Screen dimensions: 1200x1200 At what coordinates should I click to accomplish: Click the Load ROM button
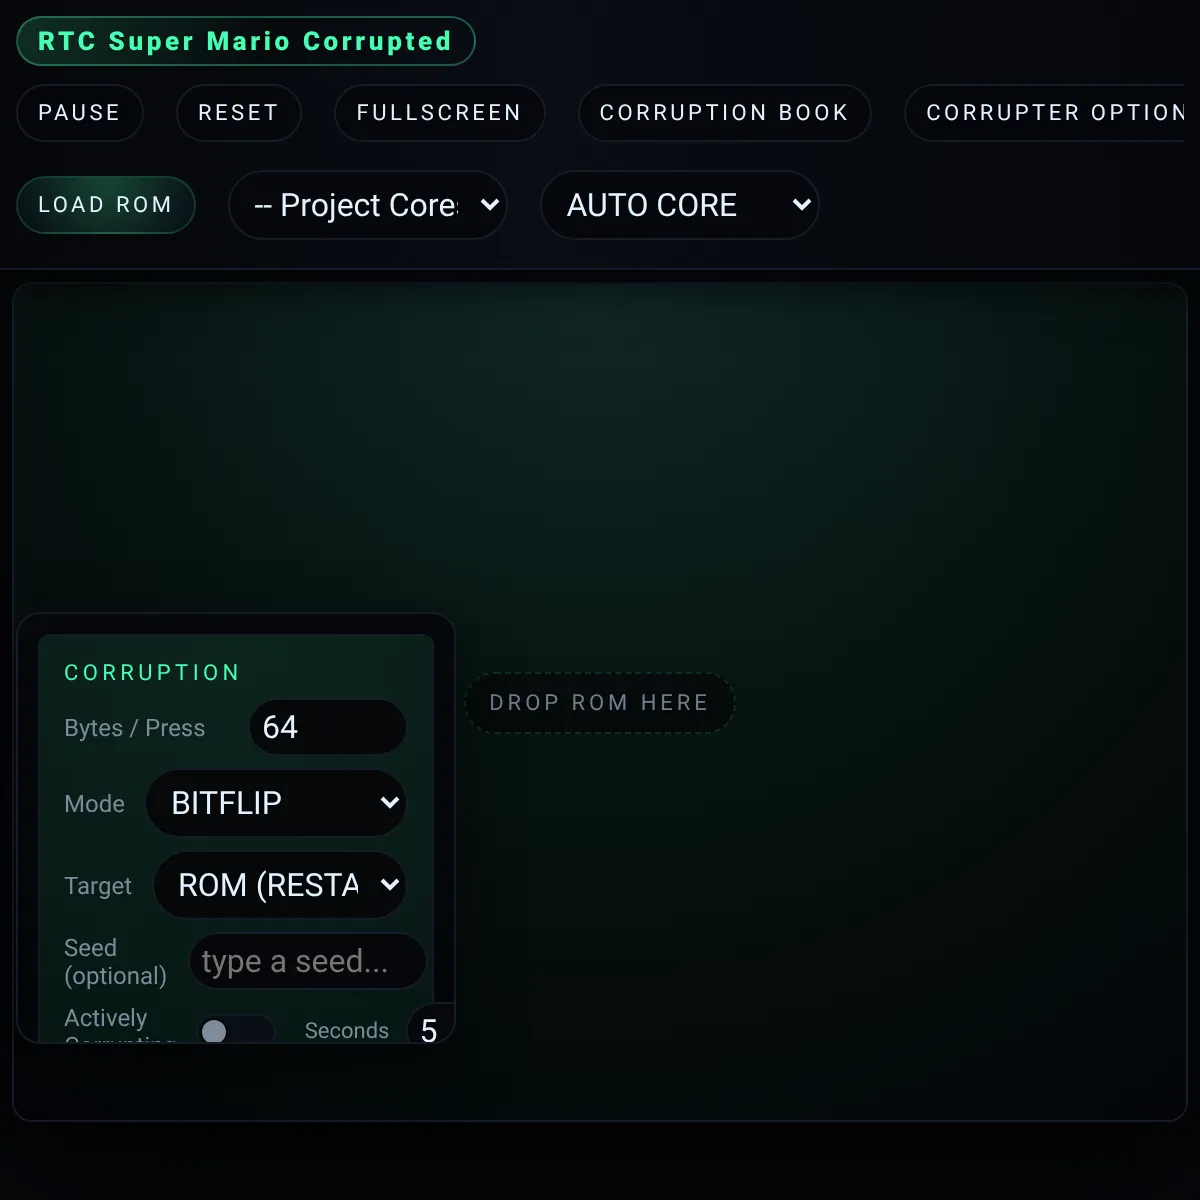tap(105, 205)
